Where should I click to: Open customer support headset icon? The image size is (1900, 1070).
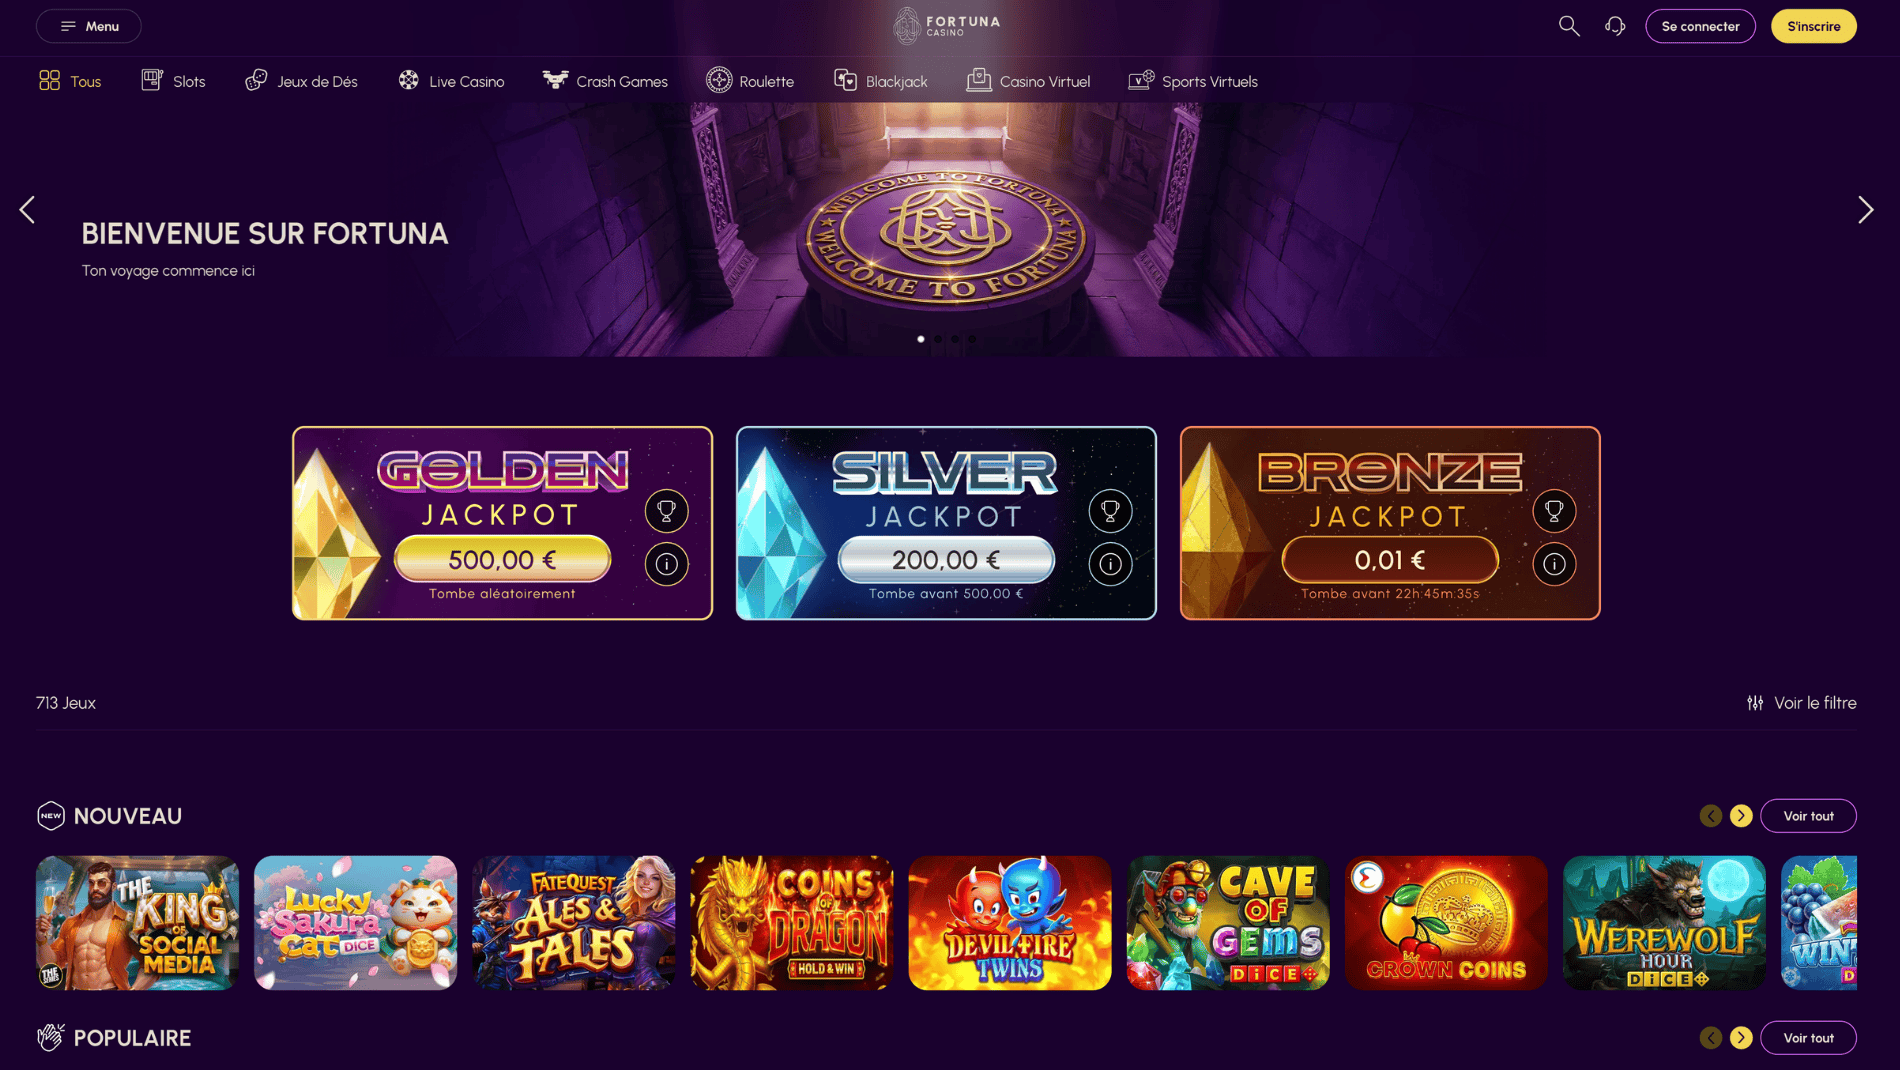pyautogui.click(x=1615, y=26)
